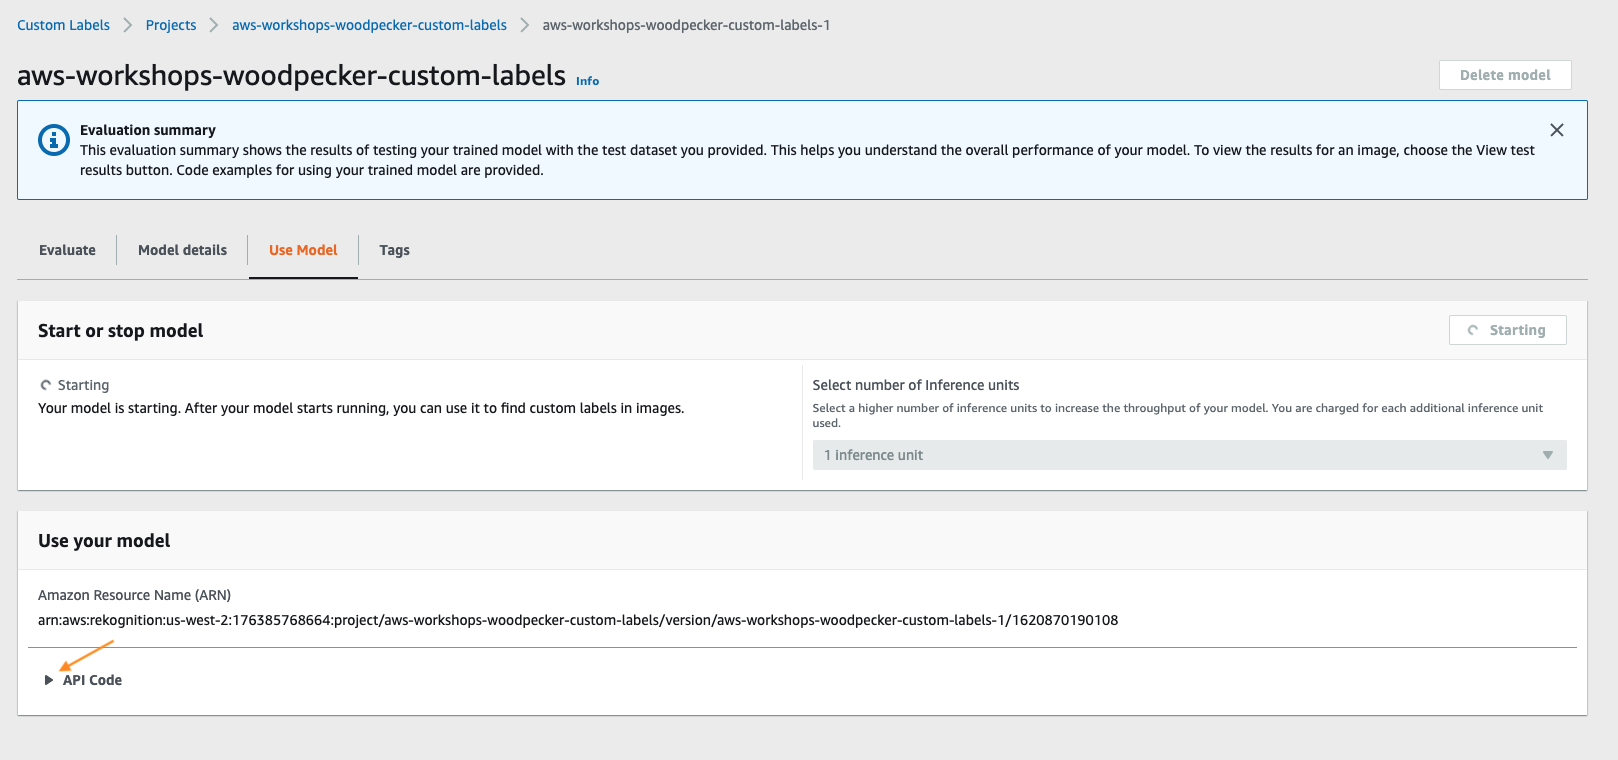1618x760 pixels.
Task: Open aws-workshops-woodpecker-custom-labels breadcrumb link
Action: click(369, 25)
